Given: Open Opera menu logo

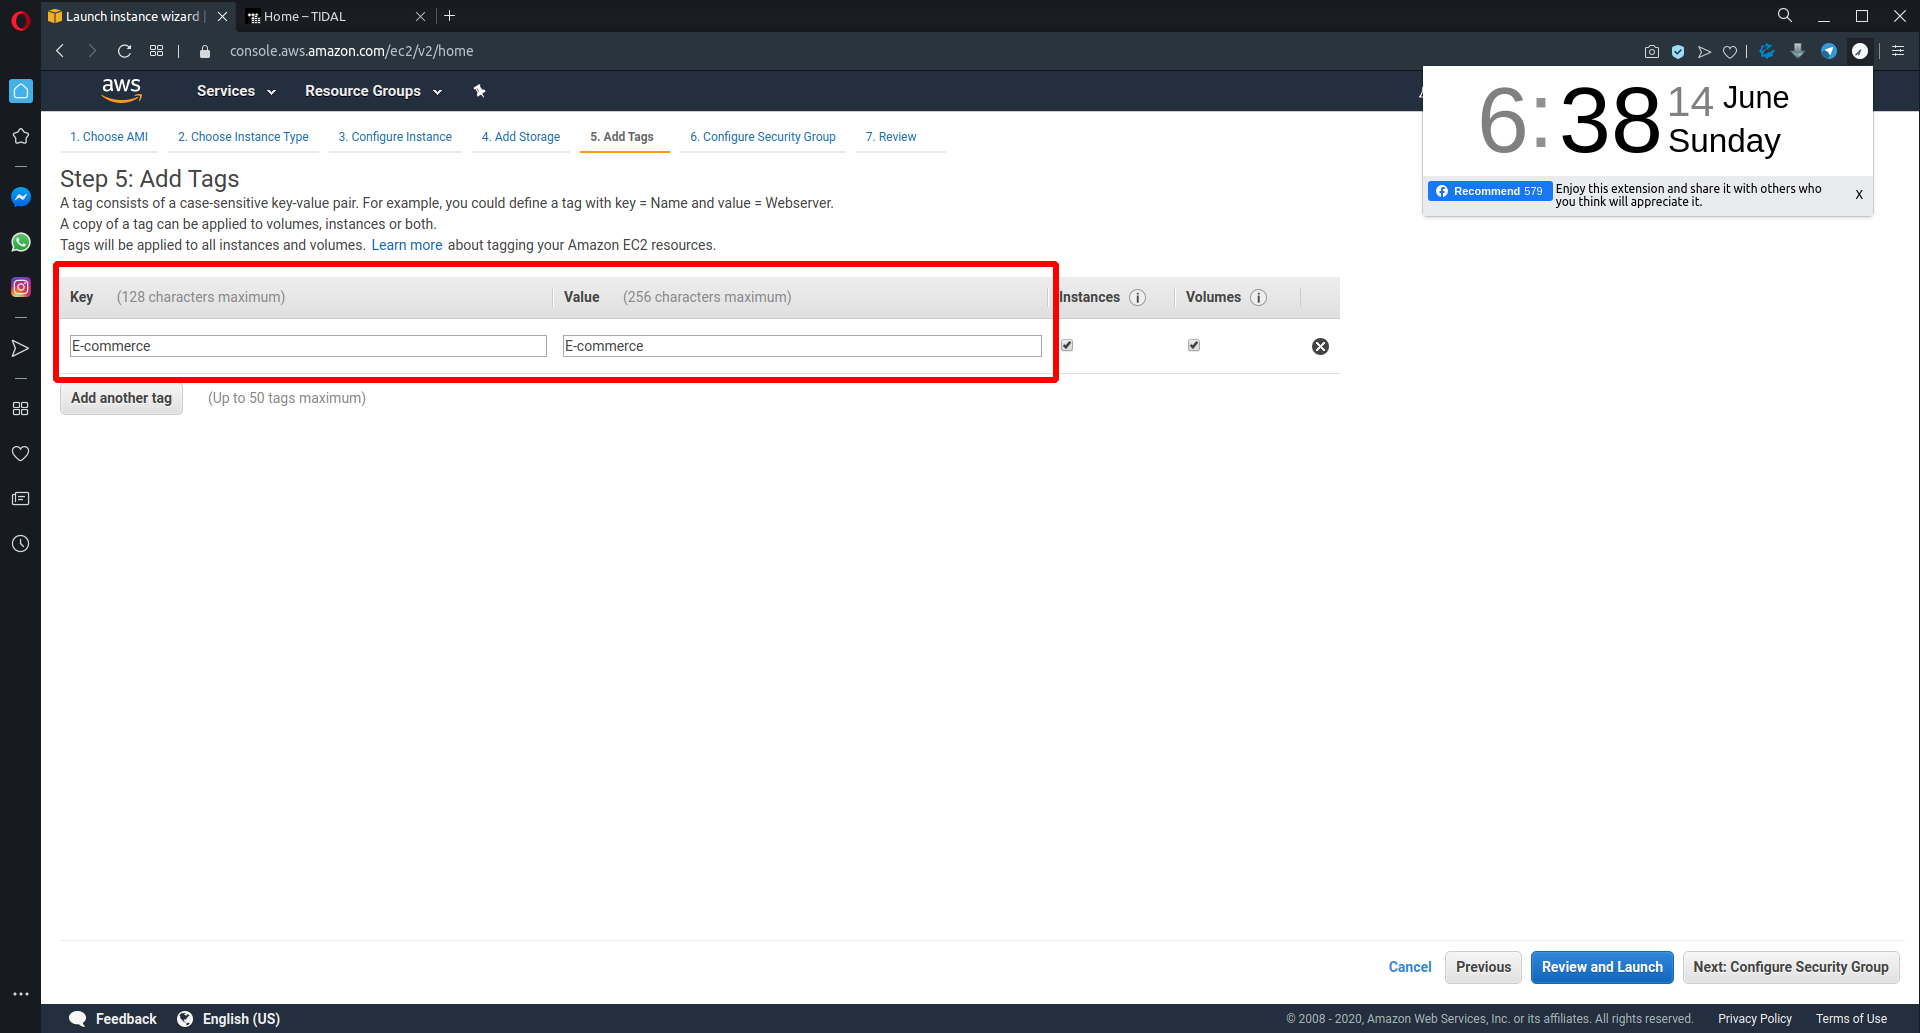Looking at the screenshot, I should pos(20,20).
